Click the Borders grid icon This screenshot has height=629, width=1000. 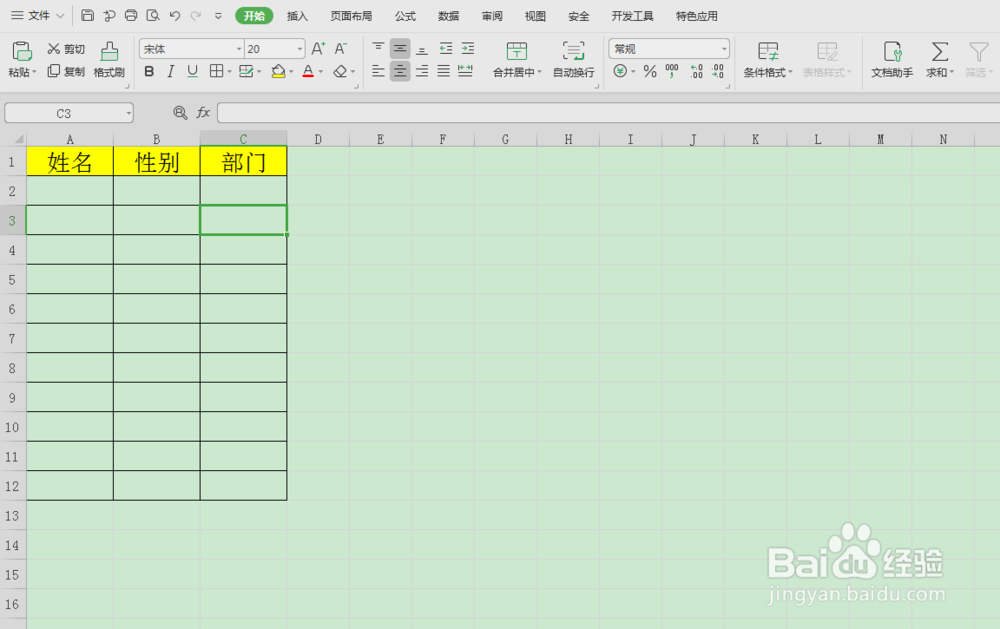coord(216,71)
